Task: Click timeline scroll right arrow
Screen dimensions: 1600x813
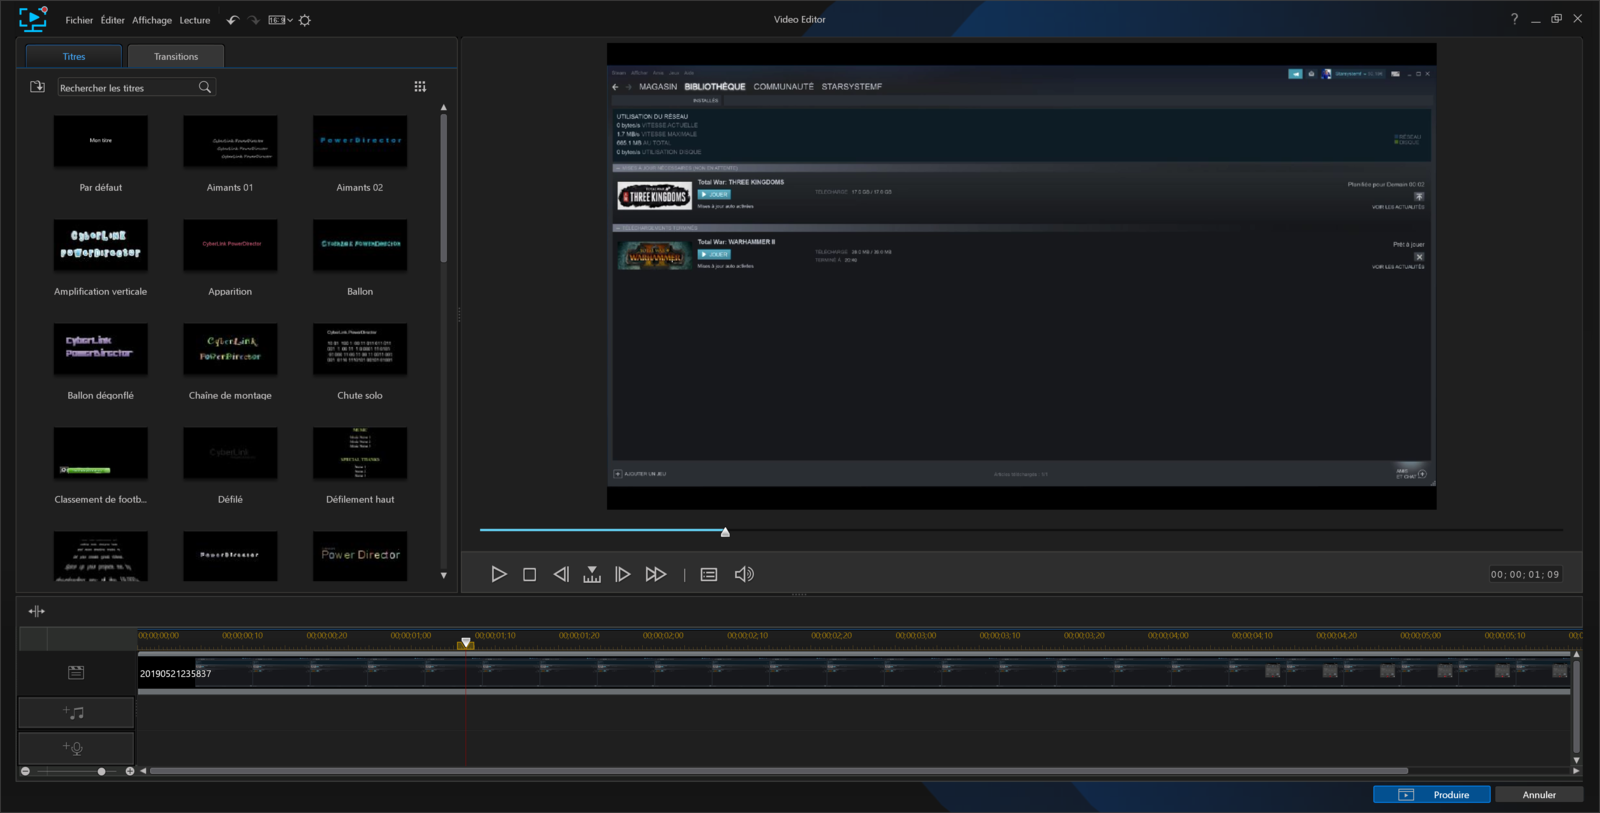Action: click(1576, 771)
